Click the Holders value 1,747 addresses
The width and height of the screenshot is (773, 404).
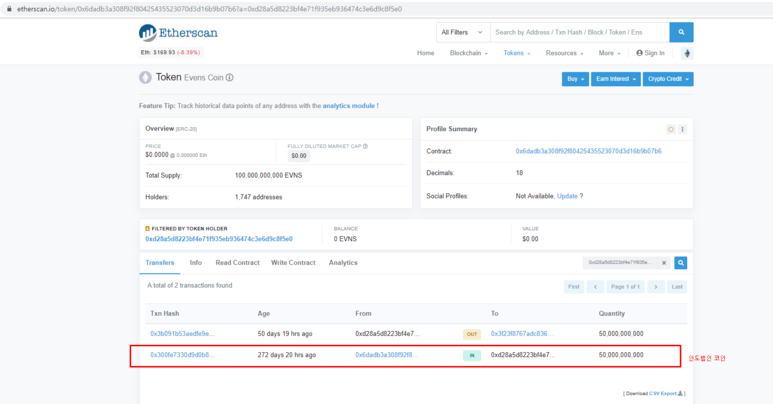pyautogui.click(x=258, y=197)
